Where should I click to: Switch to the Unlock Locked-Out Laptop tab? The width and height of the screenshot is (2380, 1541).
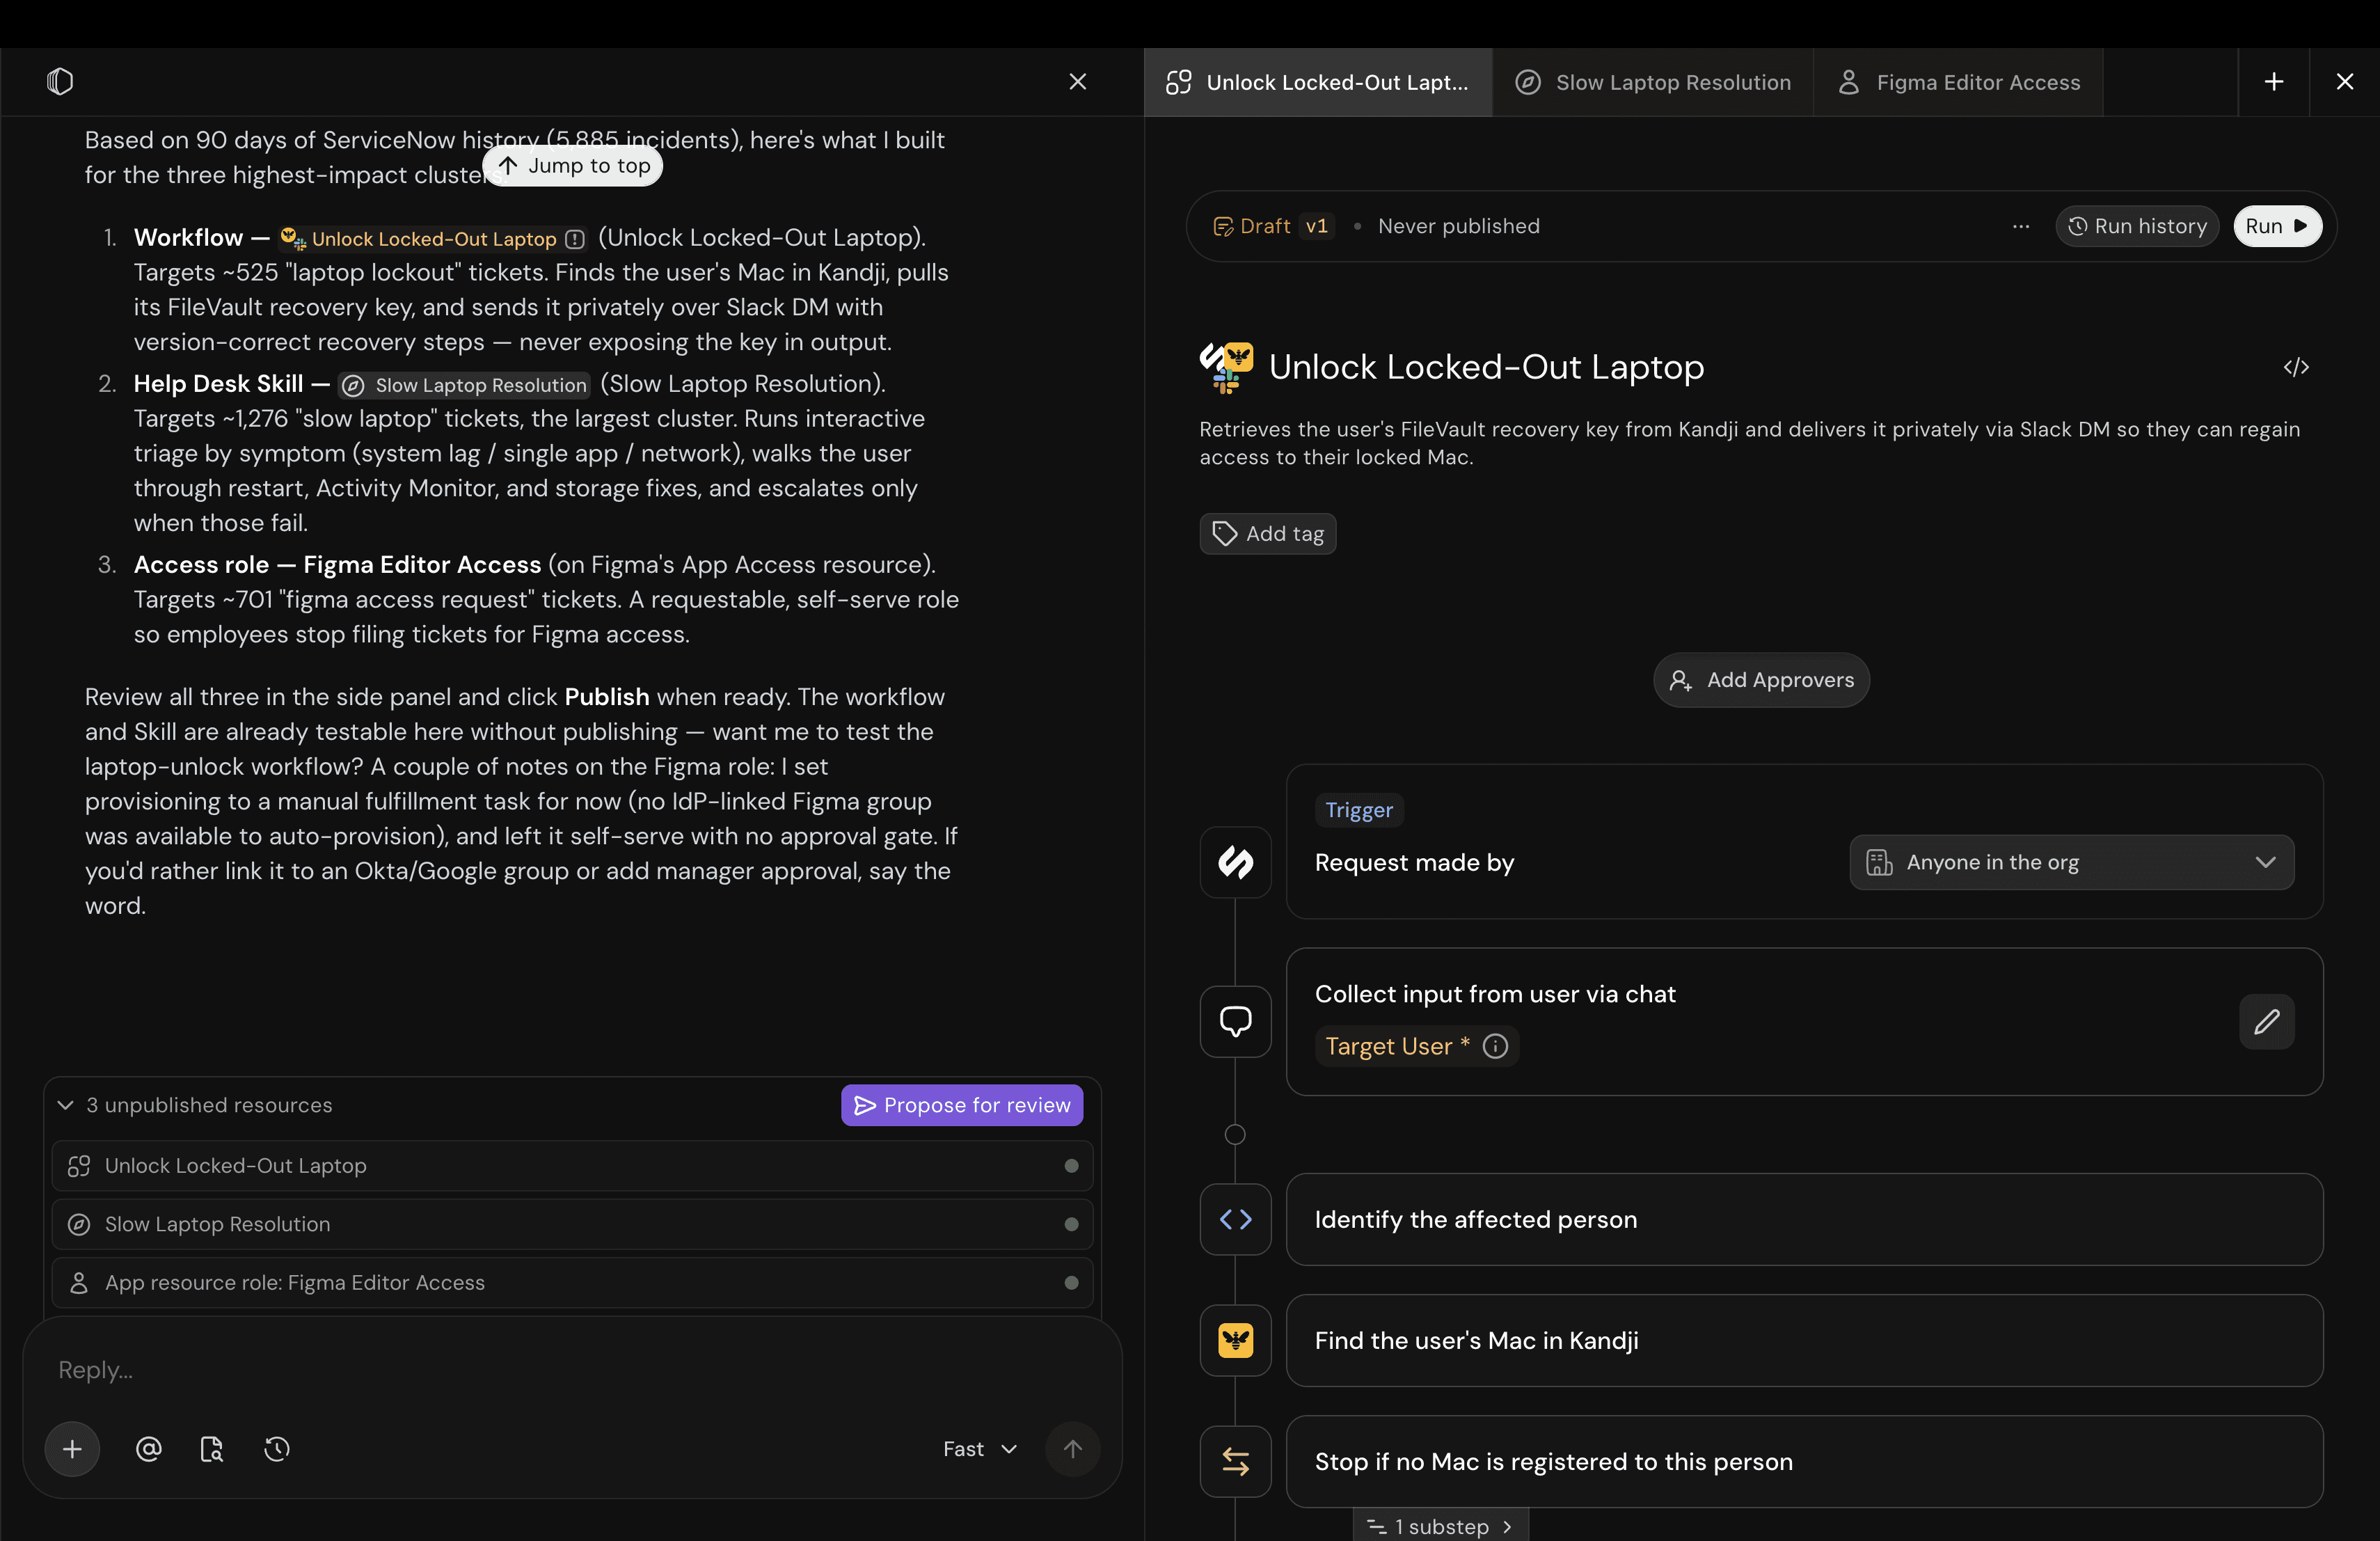pyautogui.click(x=1318, y=82)
